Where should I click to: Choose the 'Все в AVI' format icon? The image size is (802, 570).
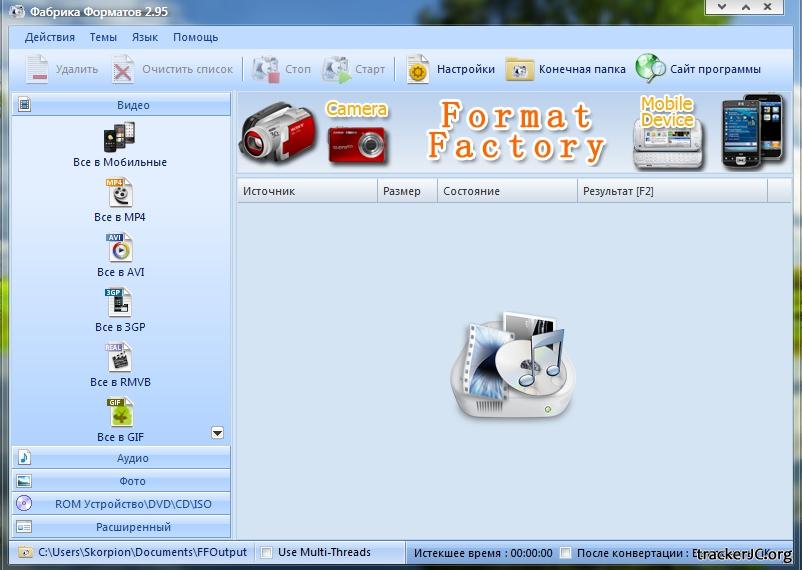pyautogui.click(x=119, y=248)
